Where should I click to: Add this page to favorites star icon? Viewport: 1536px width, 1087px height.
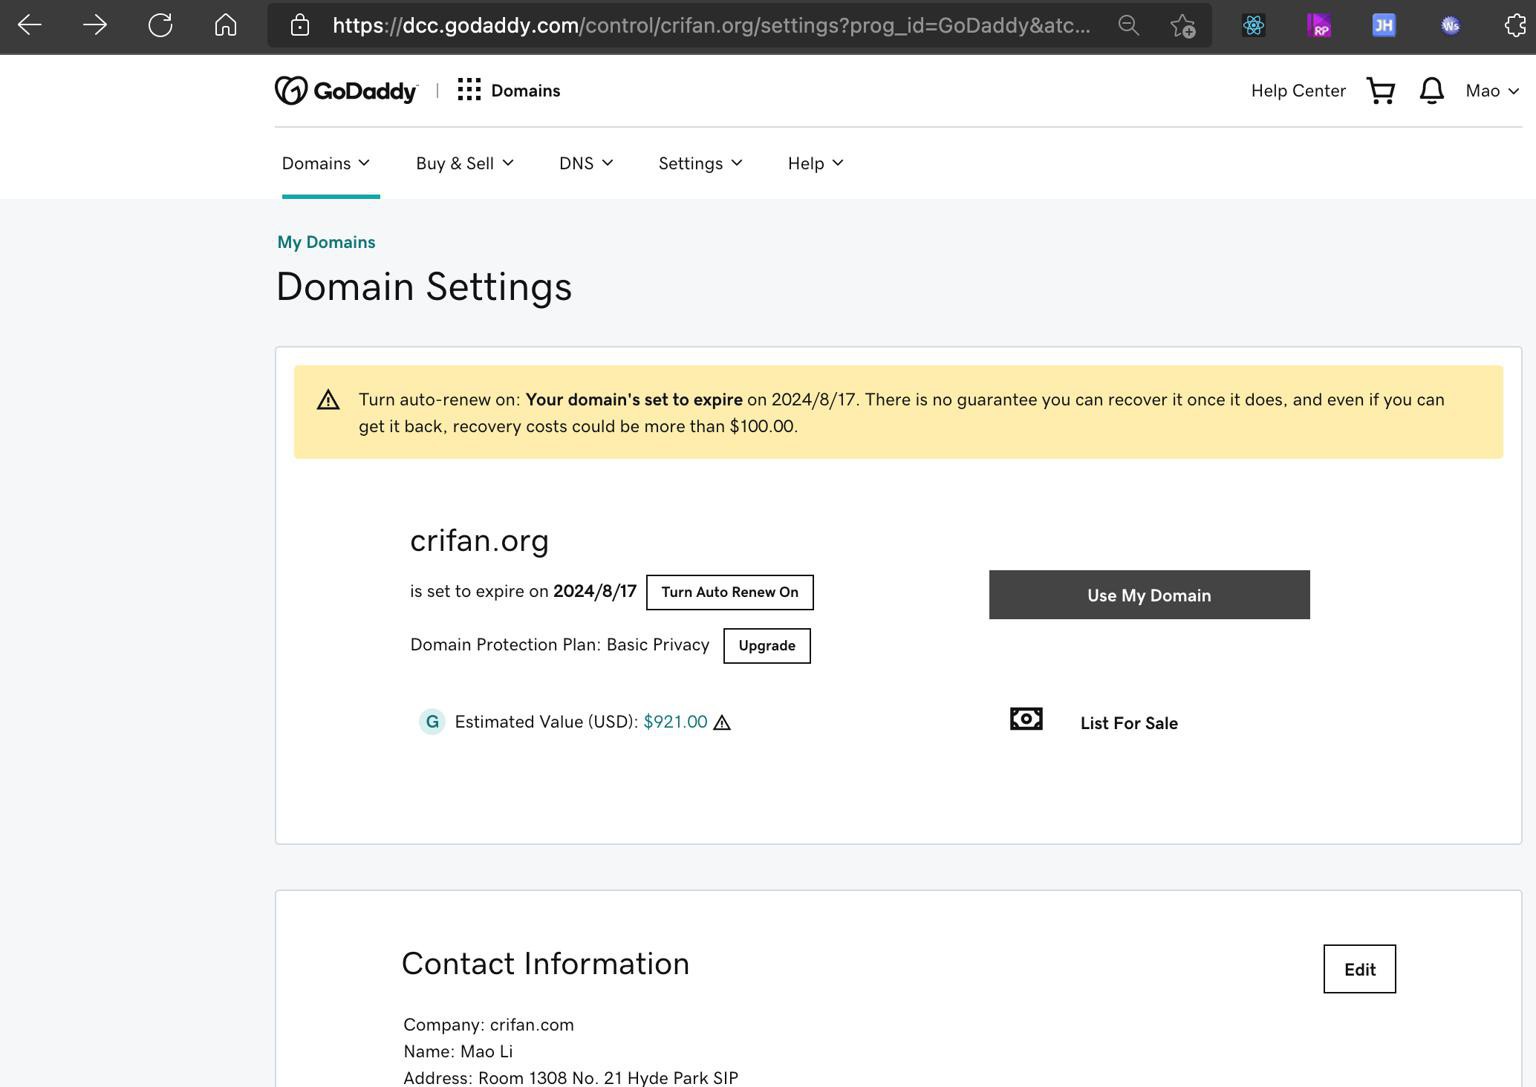[x=1183, y=26]
